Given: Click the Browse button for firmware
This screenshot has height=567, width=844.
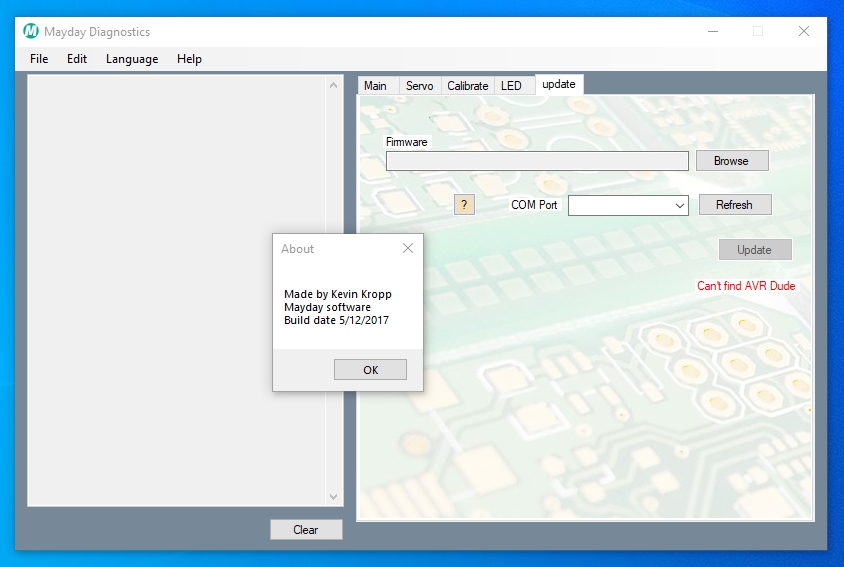Looking at the screenshot, I should (x=732, y=160).
